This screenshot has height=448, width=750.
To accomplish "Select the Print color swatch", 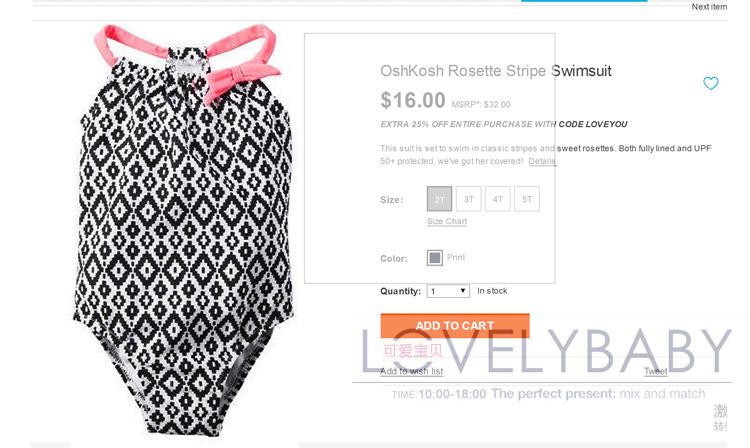I will coord(434,258).
